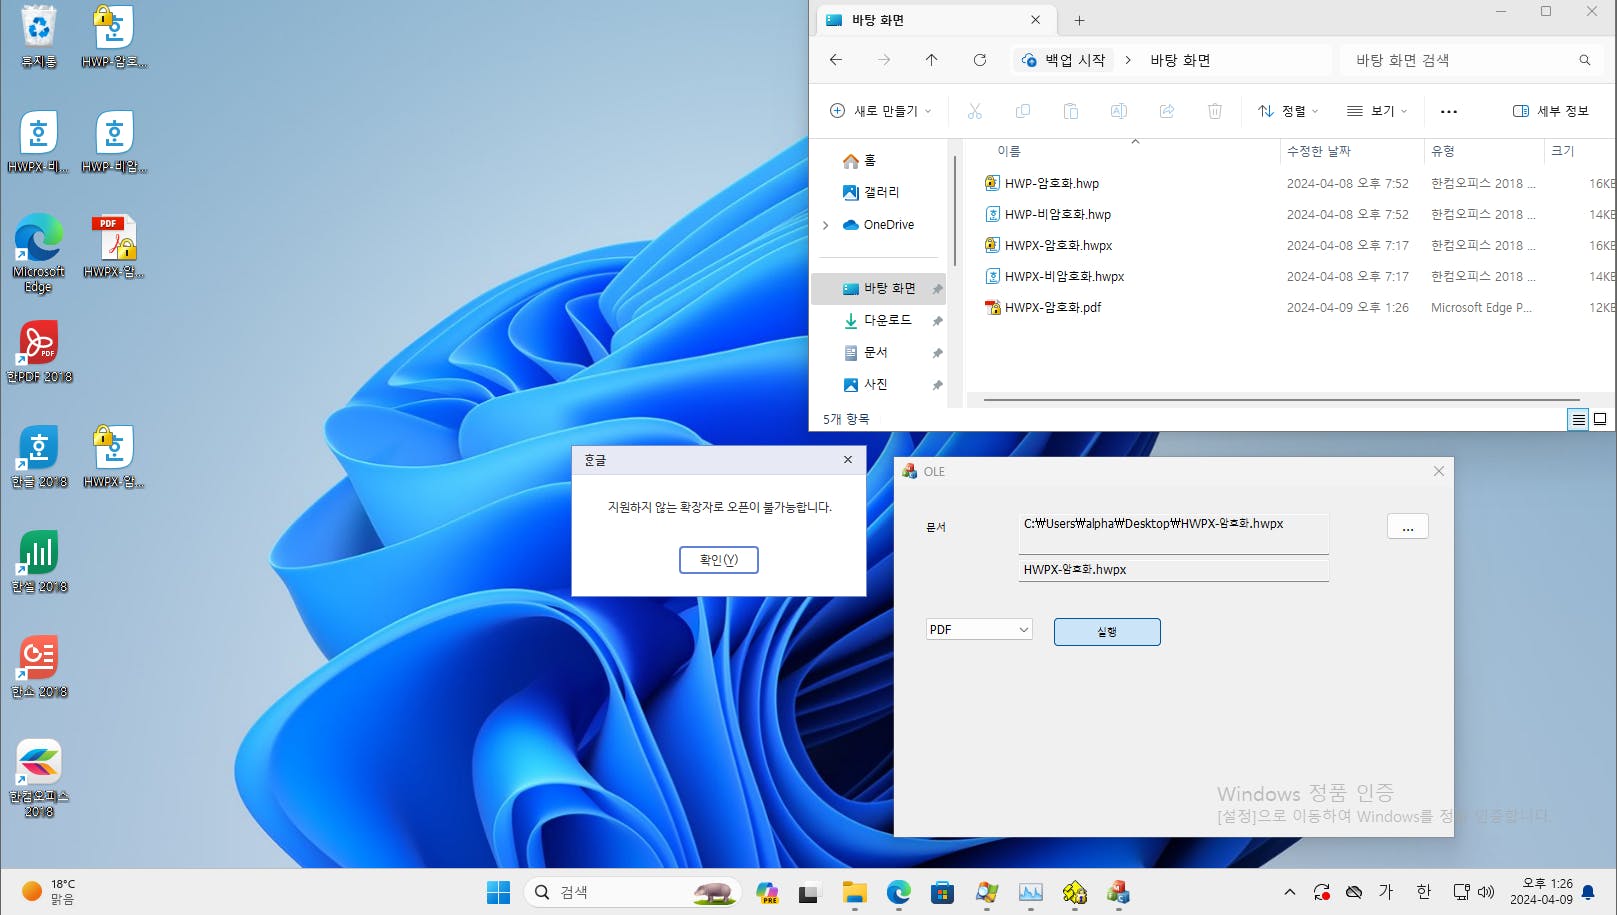Select the 한컴오피스 2018 desktop shortcut
The height and width of the screenshot is (915, 1617).
tap(39, 779)
